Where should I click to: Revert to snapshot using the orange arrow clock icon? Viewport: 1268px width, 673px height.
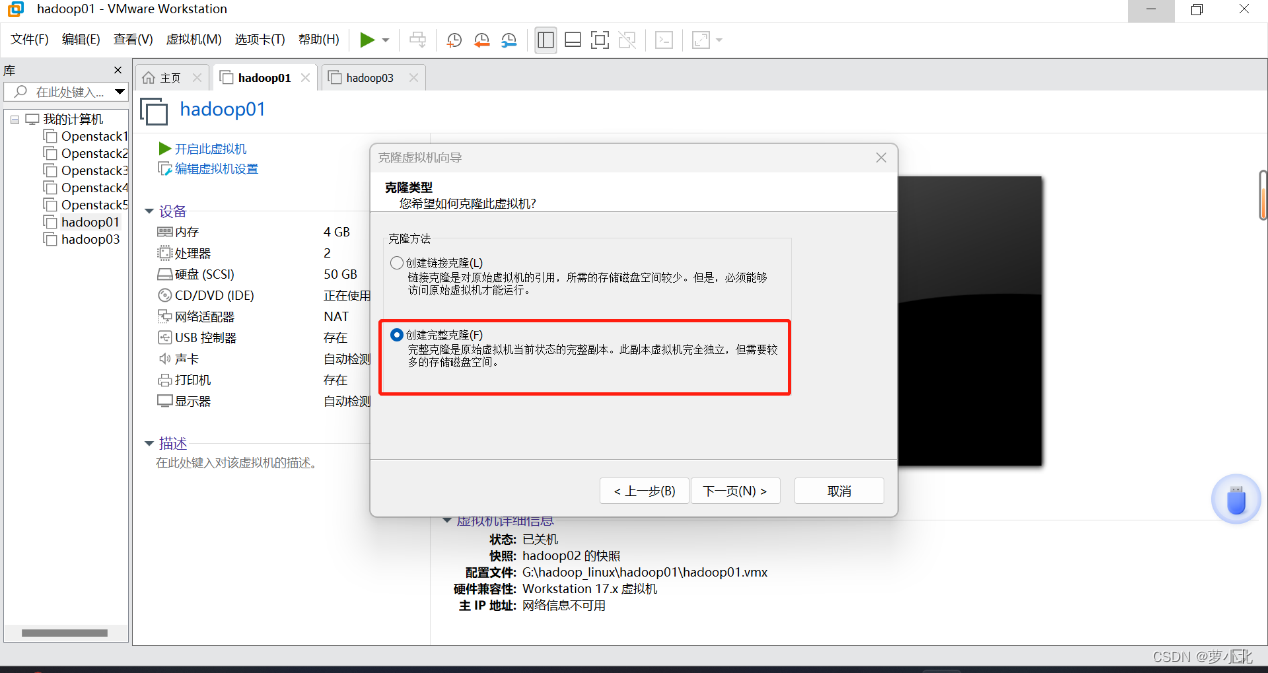click(482, 40)
